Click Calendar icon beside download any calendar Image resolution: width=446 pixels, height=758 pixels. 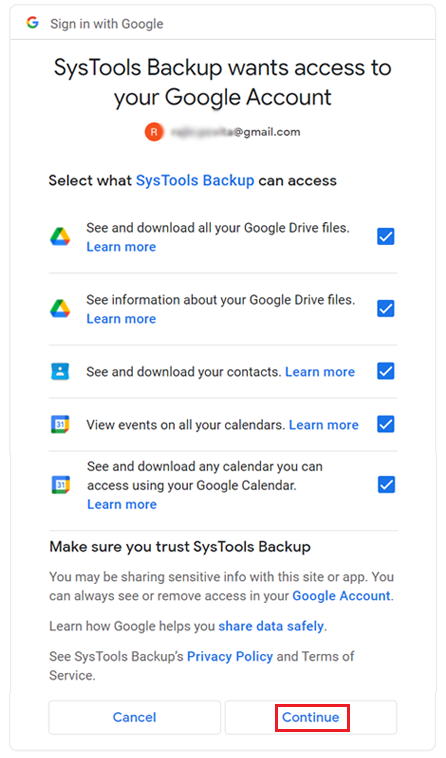coord(60,485)
